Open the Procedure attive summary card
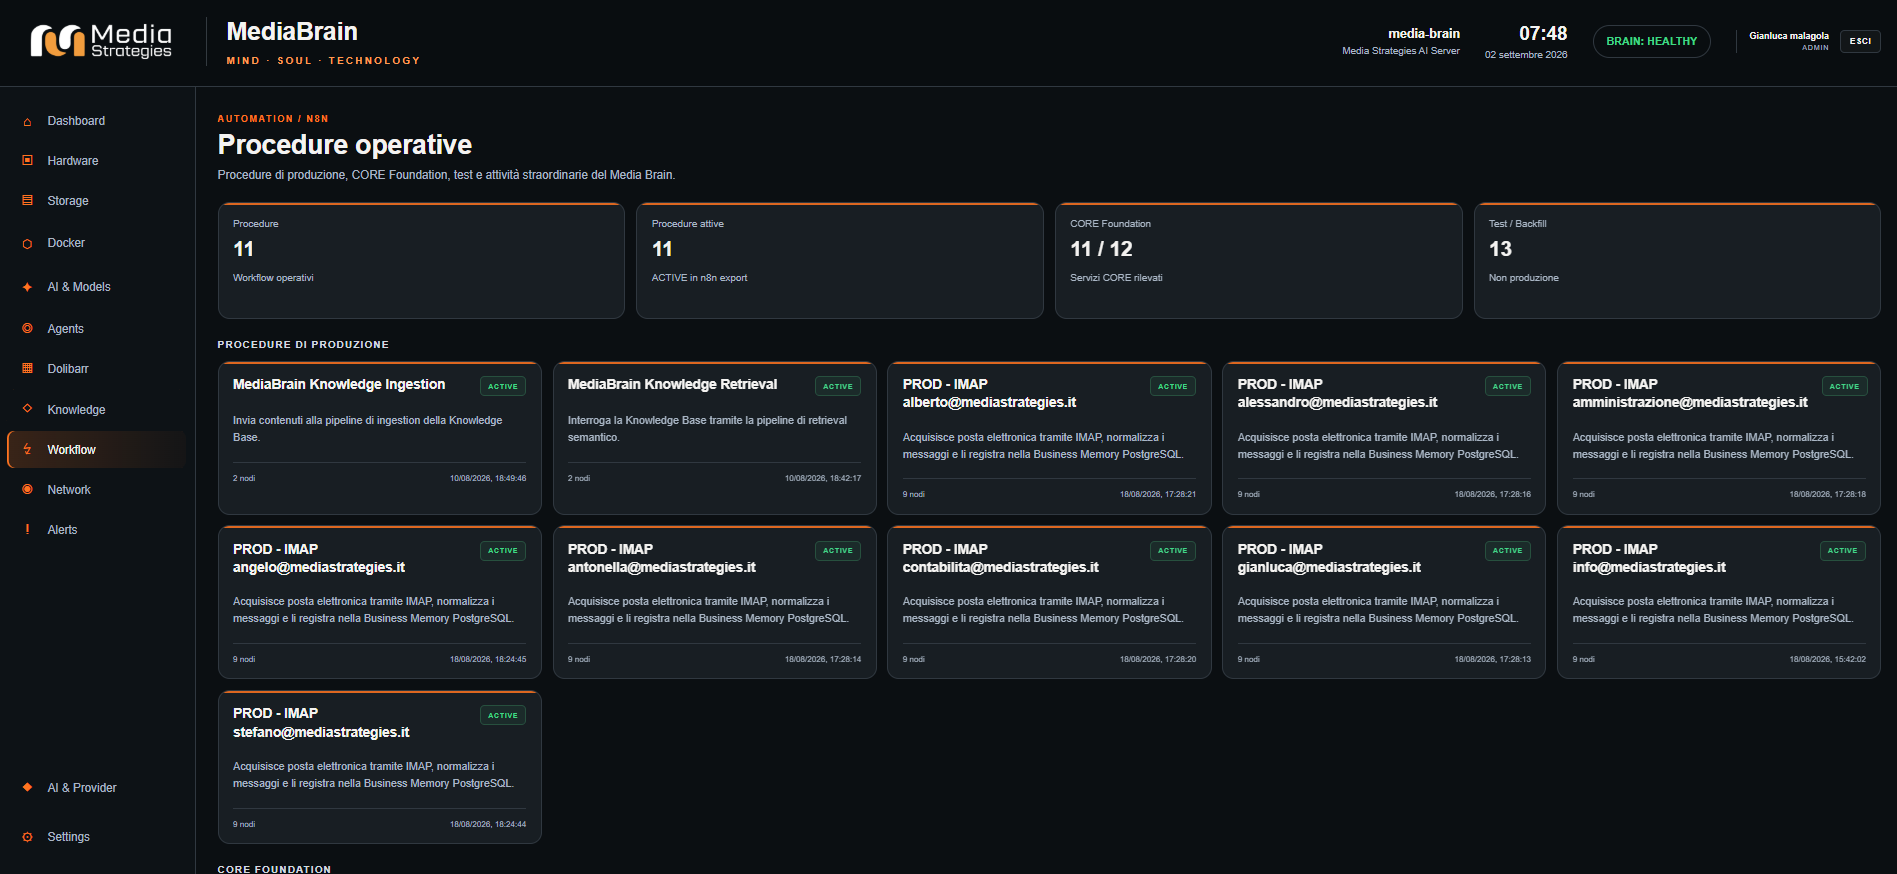 click(840, 261)
